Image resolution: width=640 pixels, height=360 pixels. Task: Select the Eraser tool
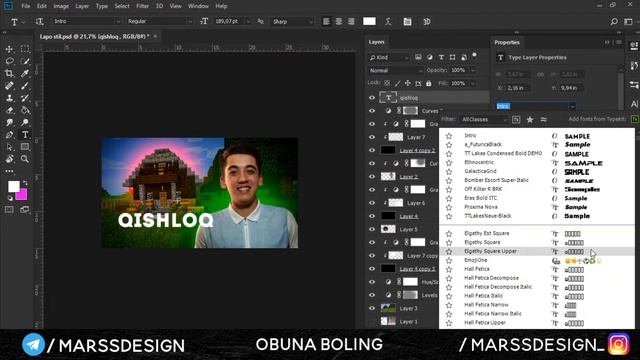[9, 110]
